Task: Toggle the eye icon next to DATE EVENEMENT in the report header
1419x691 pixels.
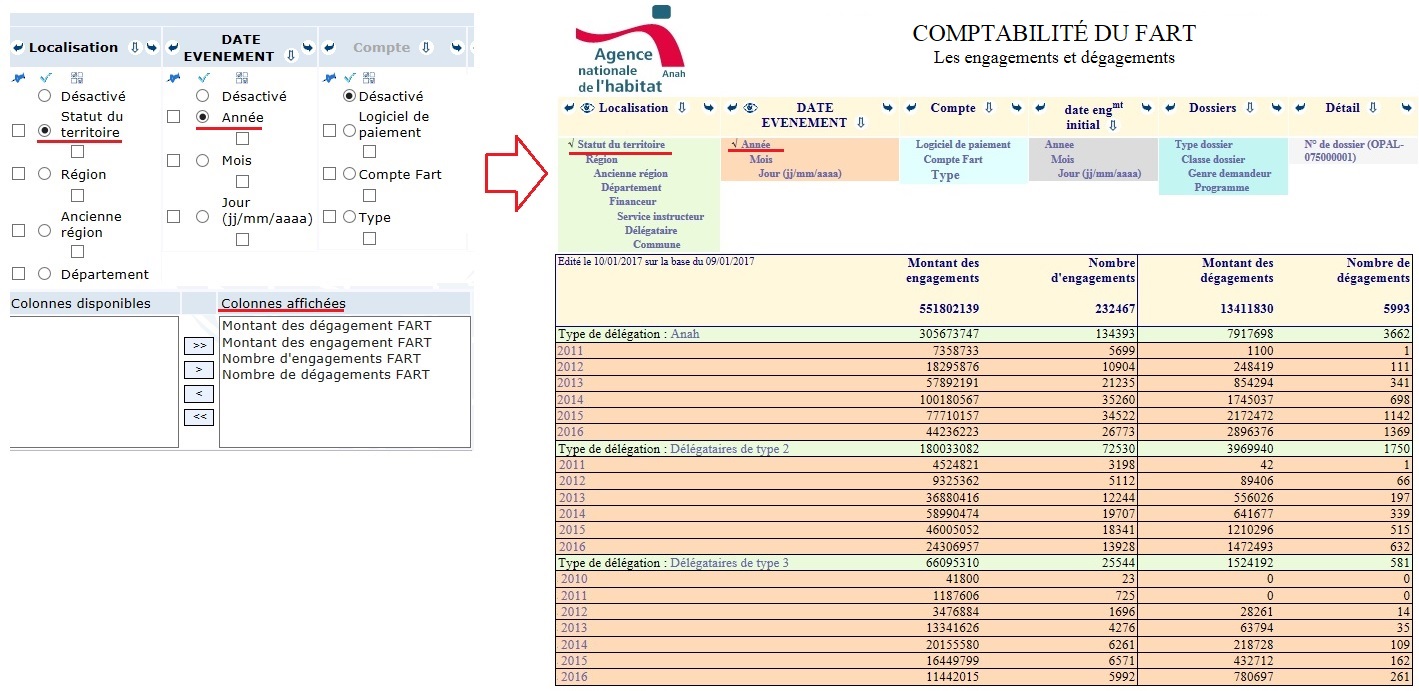Action: (751, 108)
